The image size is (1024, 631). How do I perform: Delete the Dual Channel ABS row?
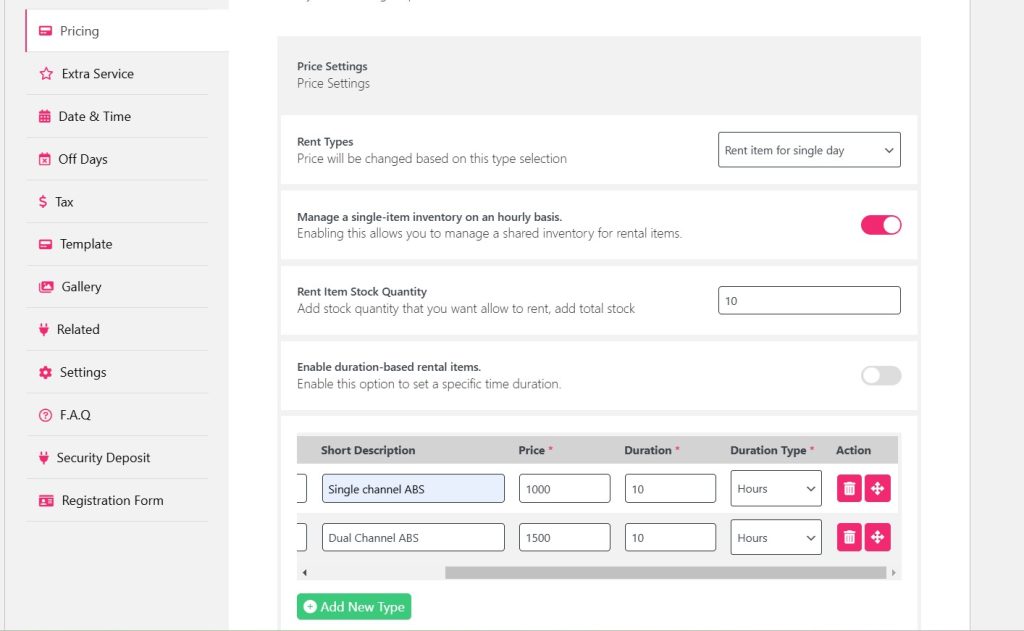tap(849, 537)
